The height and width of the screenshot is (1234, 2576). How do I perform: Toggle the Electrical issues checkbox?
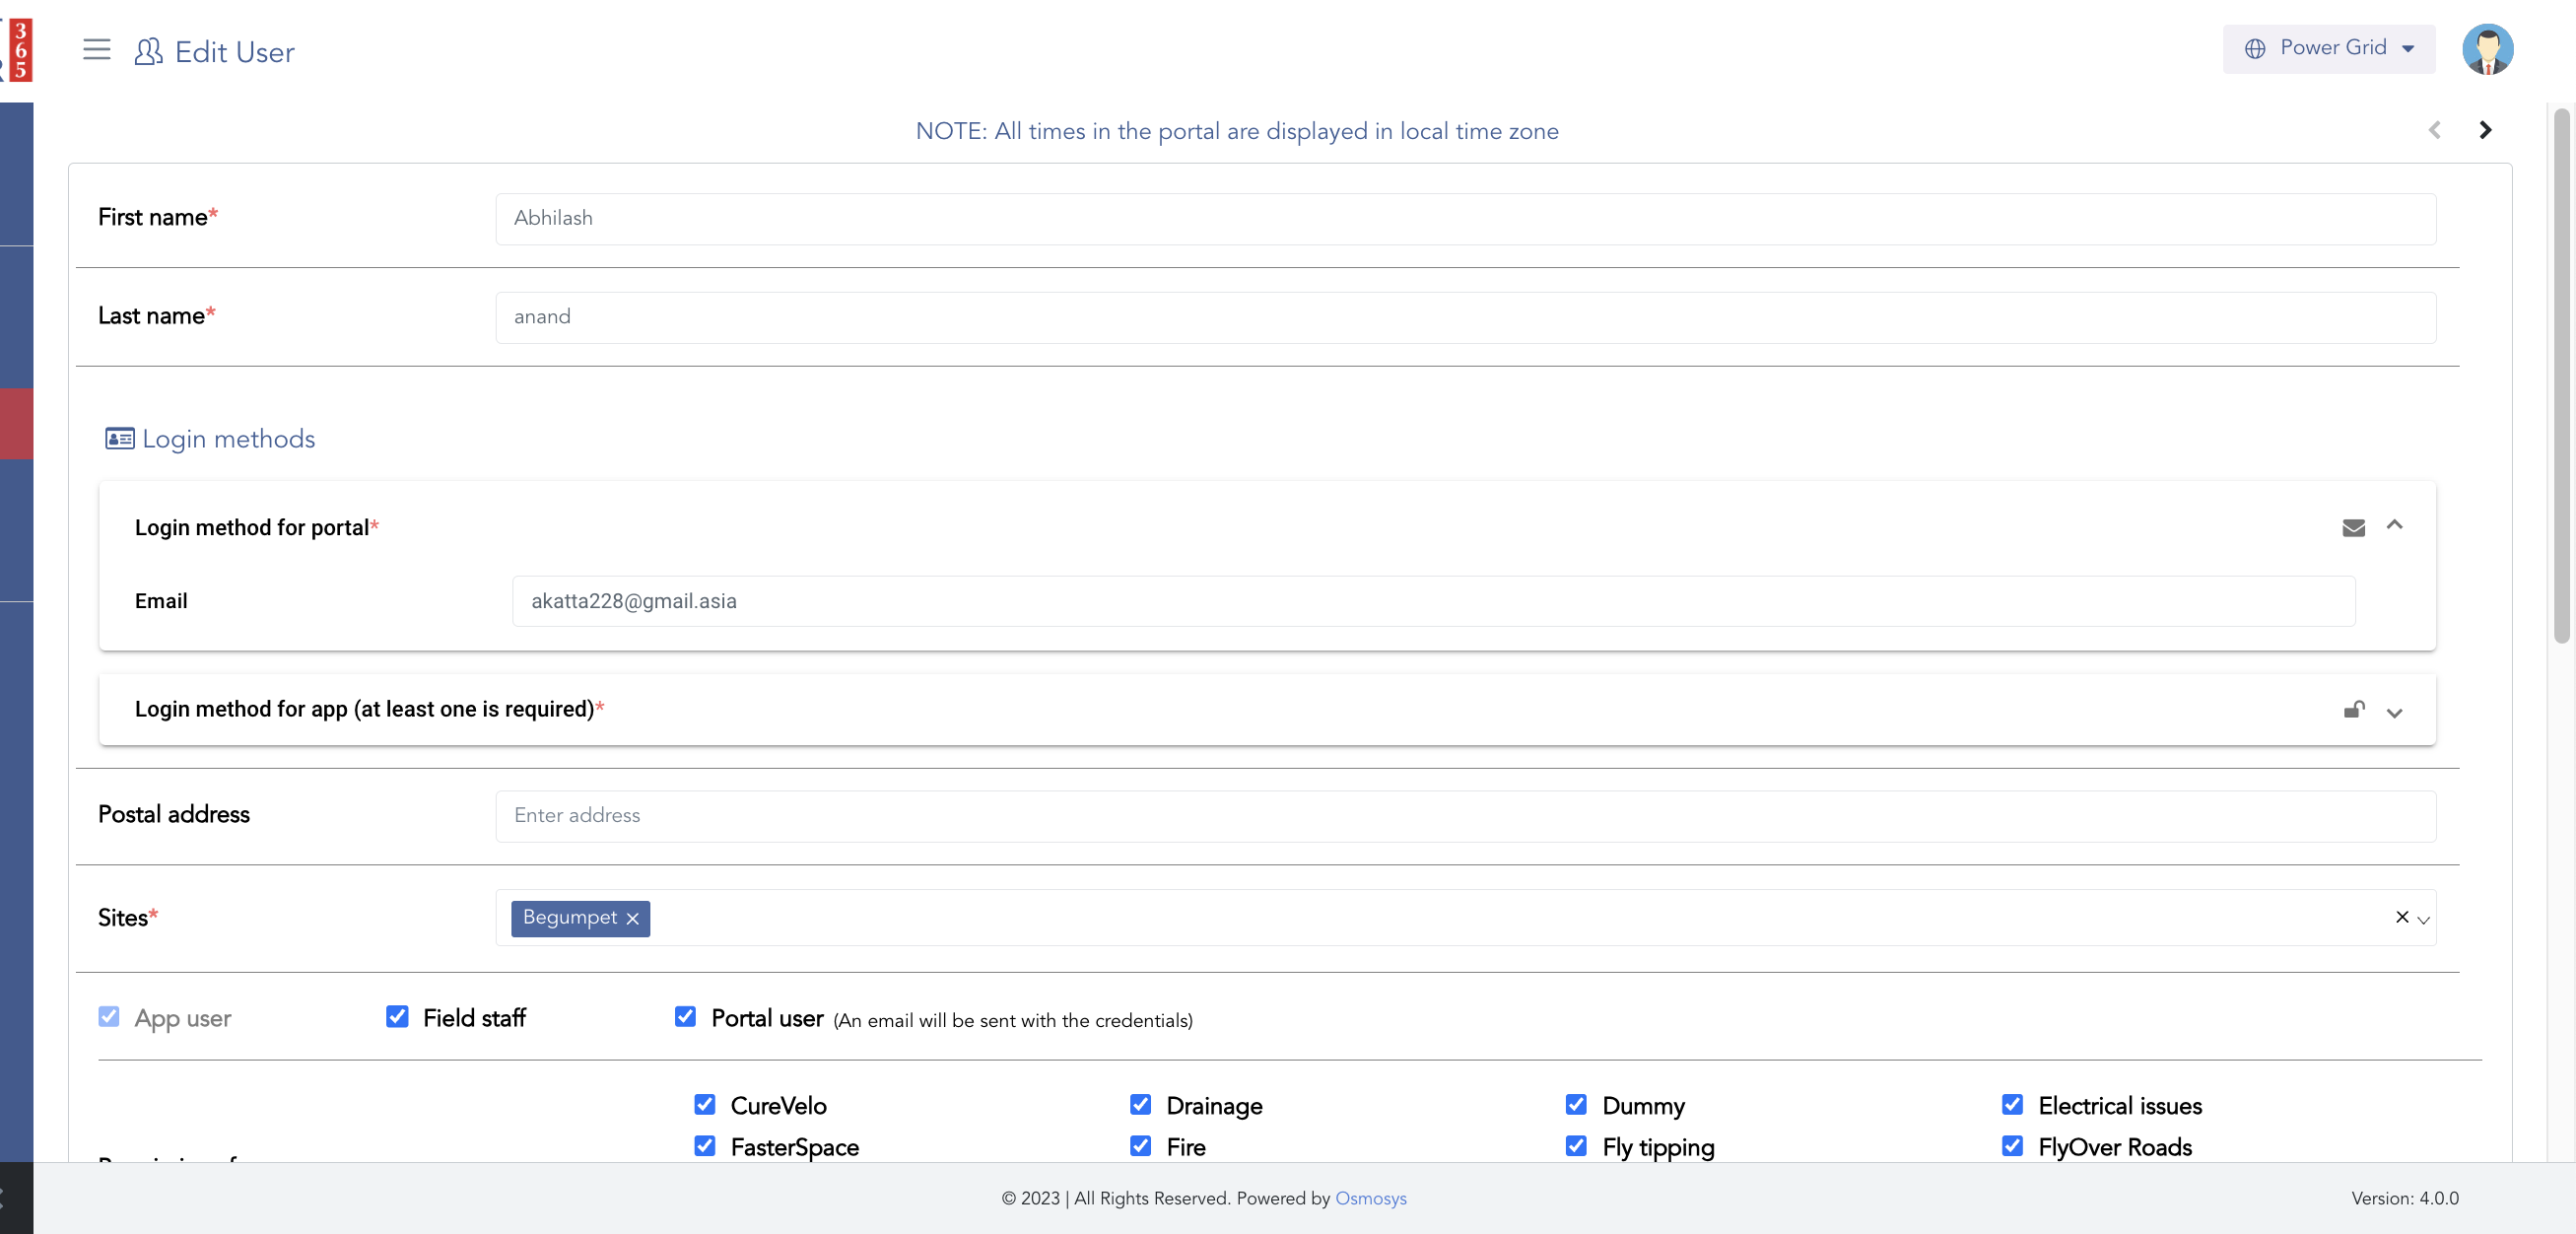(2012, 1104)
